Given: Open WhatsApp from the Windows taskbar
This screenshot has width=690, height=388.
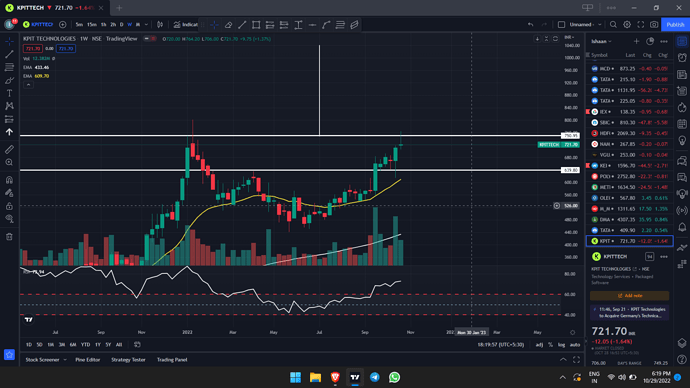Looking at the screenshot, I should (x=394, y=377).
